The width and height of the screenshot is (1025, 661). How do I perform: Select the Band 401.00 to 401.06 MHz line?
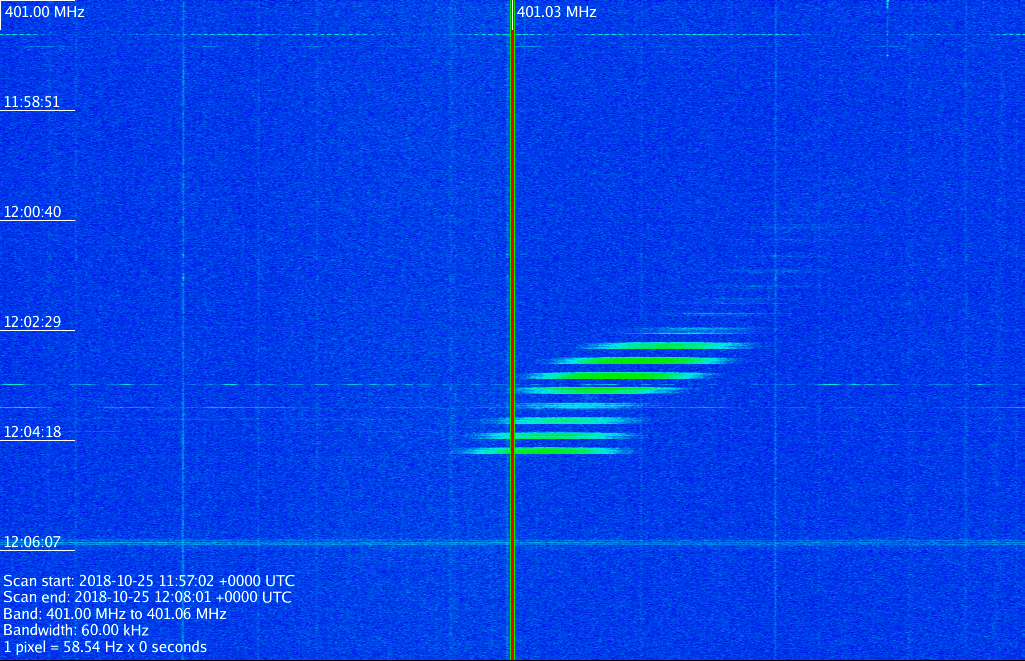[115, 614]
